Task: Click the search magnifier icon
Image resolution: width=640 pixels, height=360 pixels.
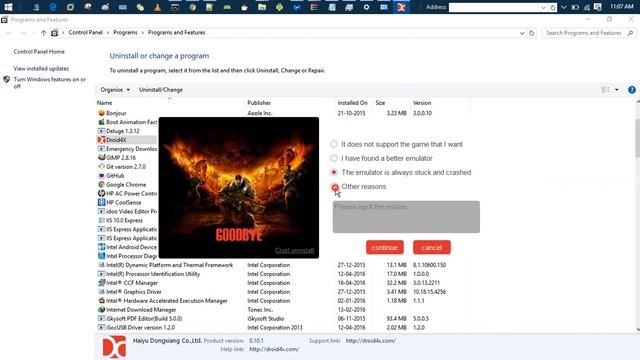Action: [630, 33]
